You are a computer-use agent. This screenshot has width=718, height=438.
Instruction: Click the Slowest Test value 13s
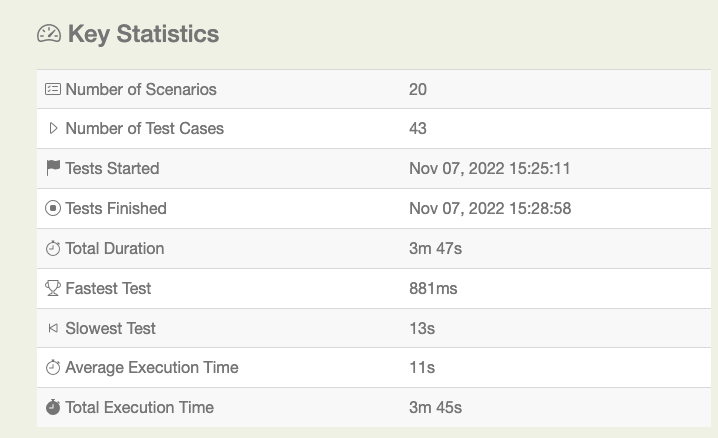422,328
